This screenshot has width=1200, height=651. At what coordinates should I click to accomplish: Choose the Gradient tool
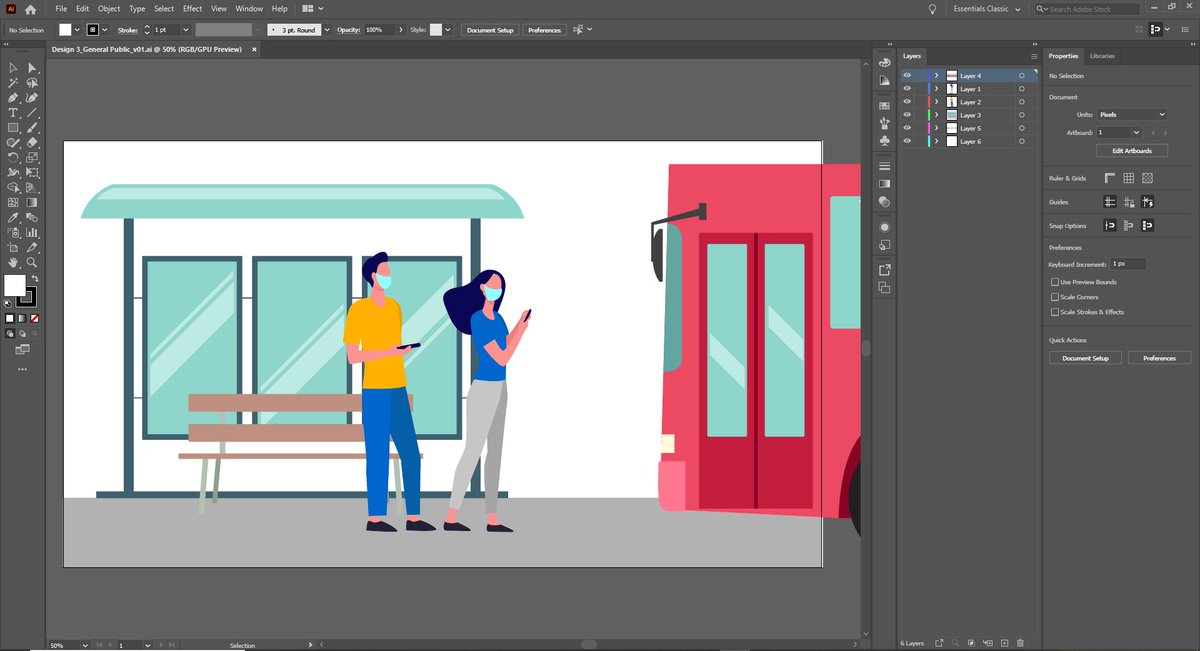32,202
